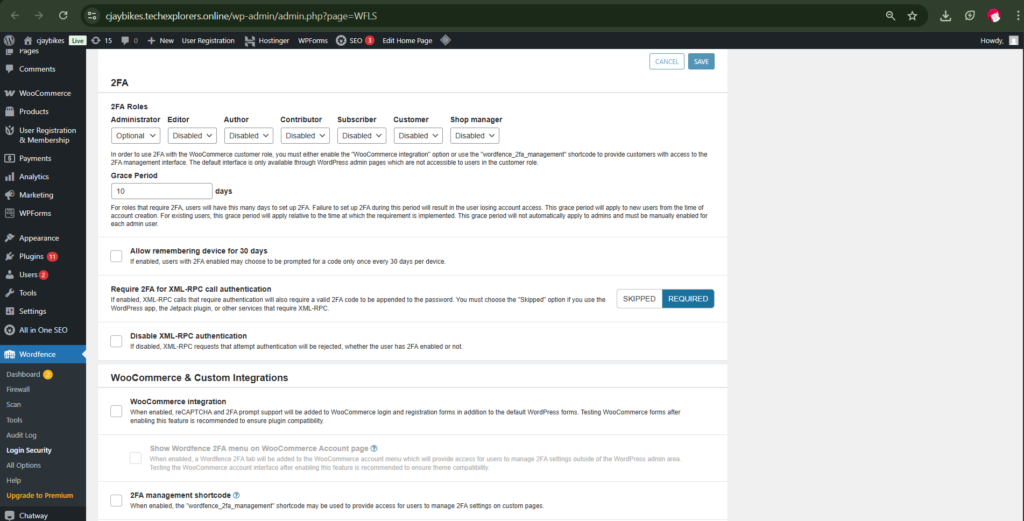The image size is (1024, 521).
Task: Click Upgrade to Premium link
Action: [39, 495]
